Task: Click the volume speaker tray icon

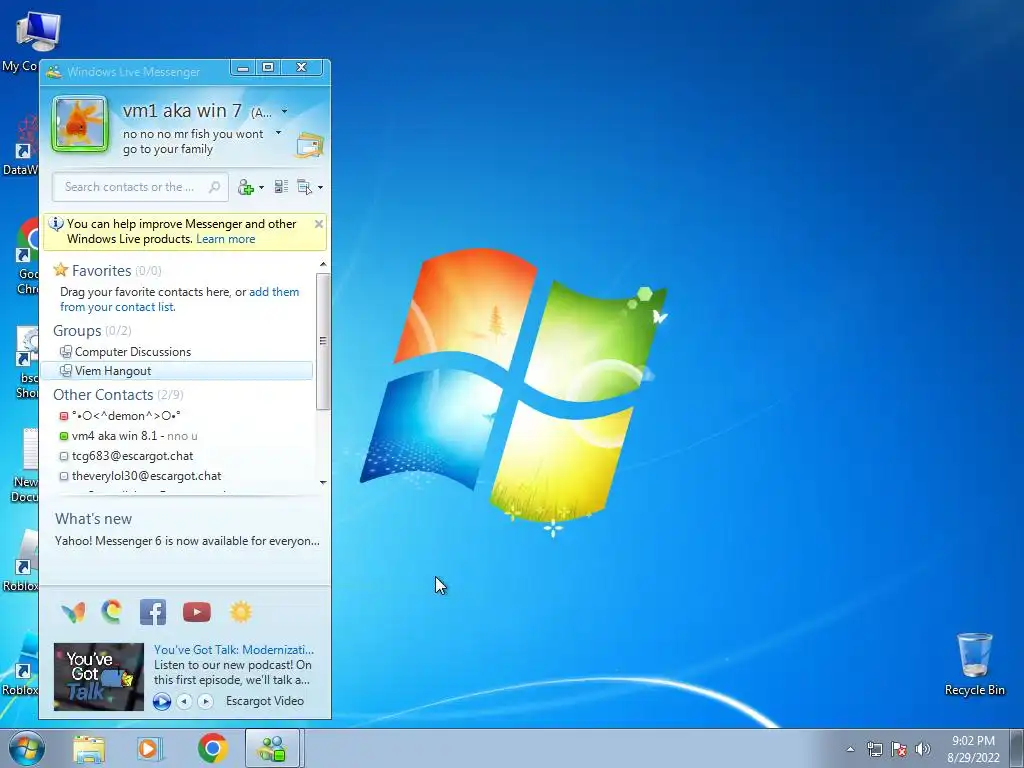Action: [x=923, y=749]
